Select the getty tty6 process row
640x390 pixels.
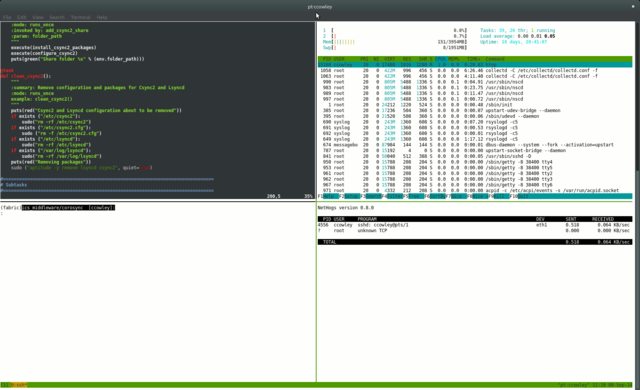[475, 185]
